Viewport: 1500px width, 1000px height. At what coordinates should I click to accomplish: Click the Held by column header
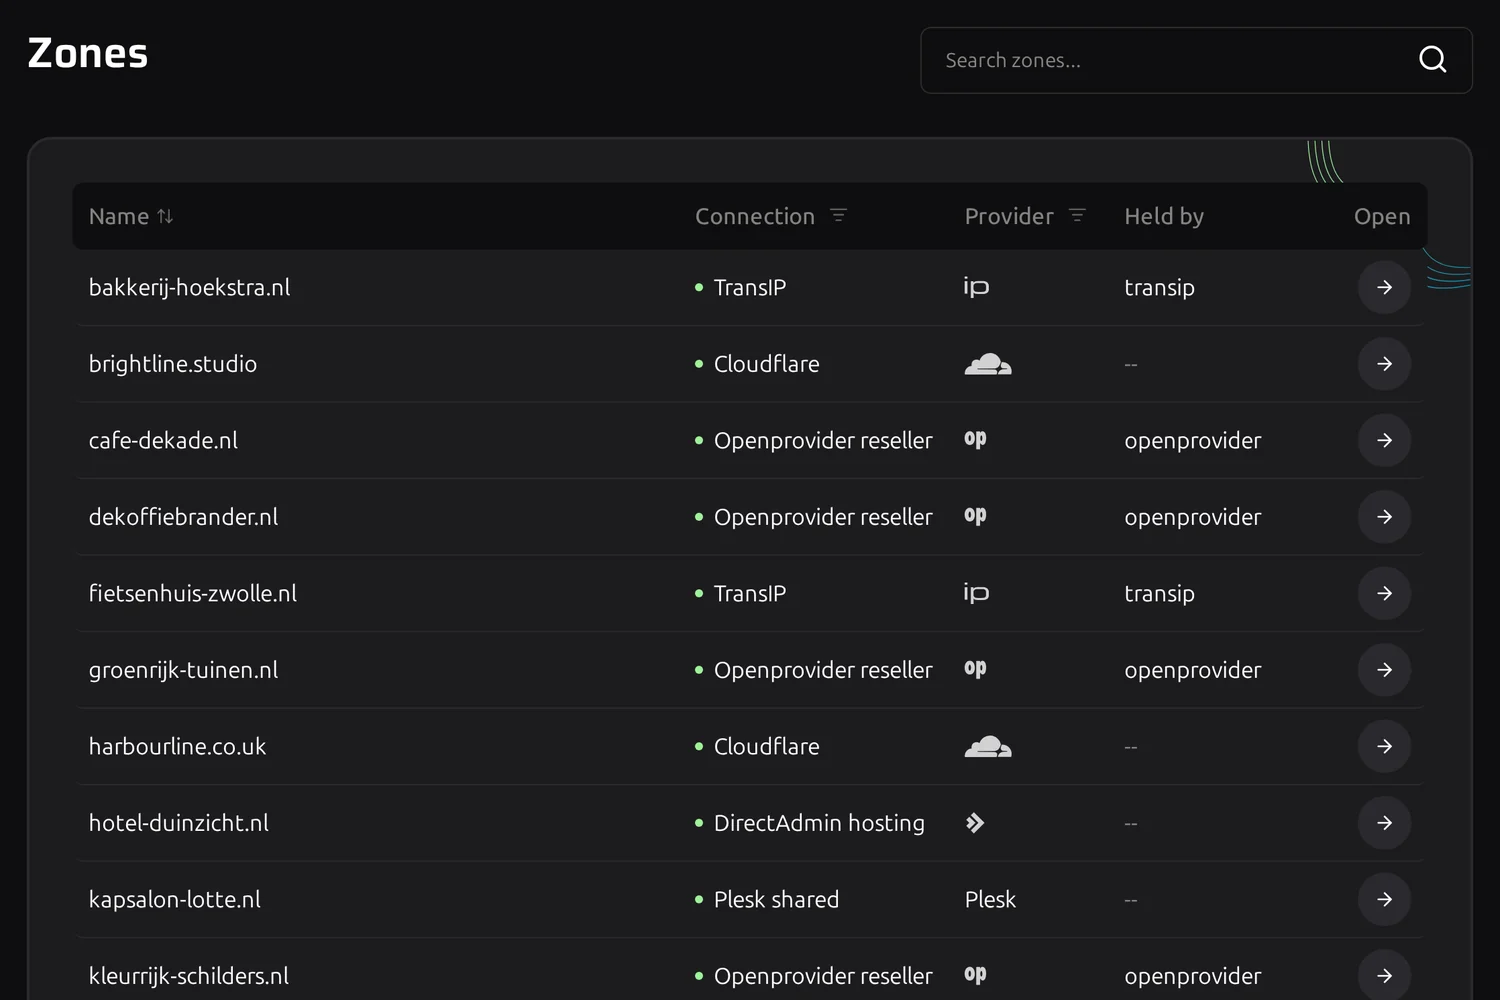(1164, 216)
